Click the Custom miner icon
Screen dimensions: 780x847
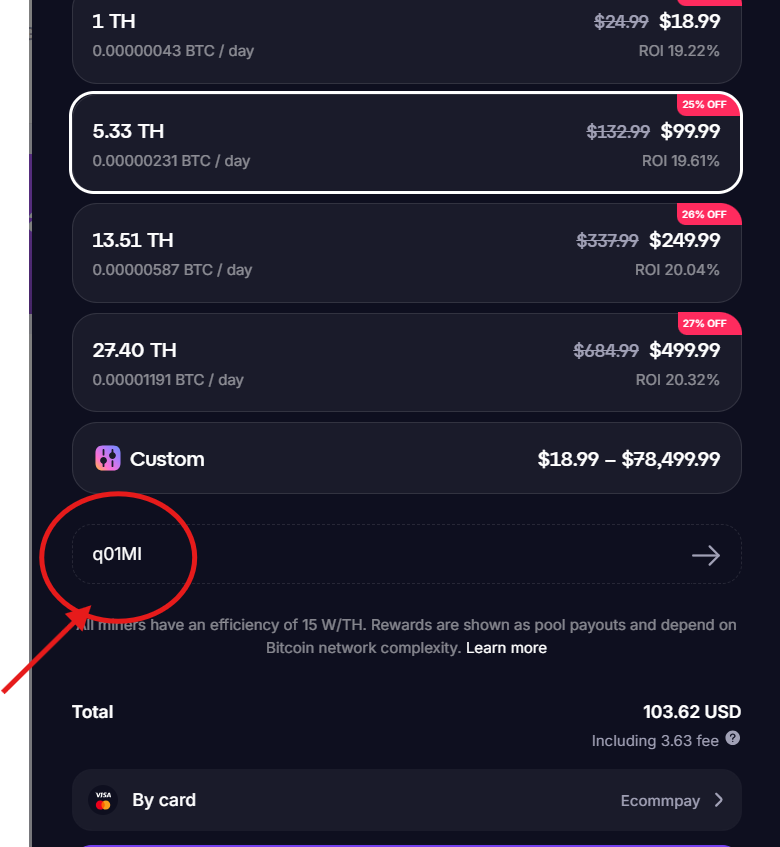108,458
